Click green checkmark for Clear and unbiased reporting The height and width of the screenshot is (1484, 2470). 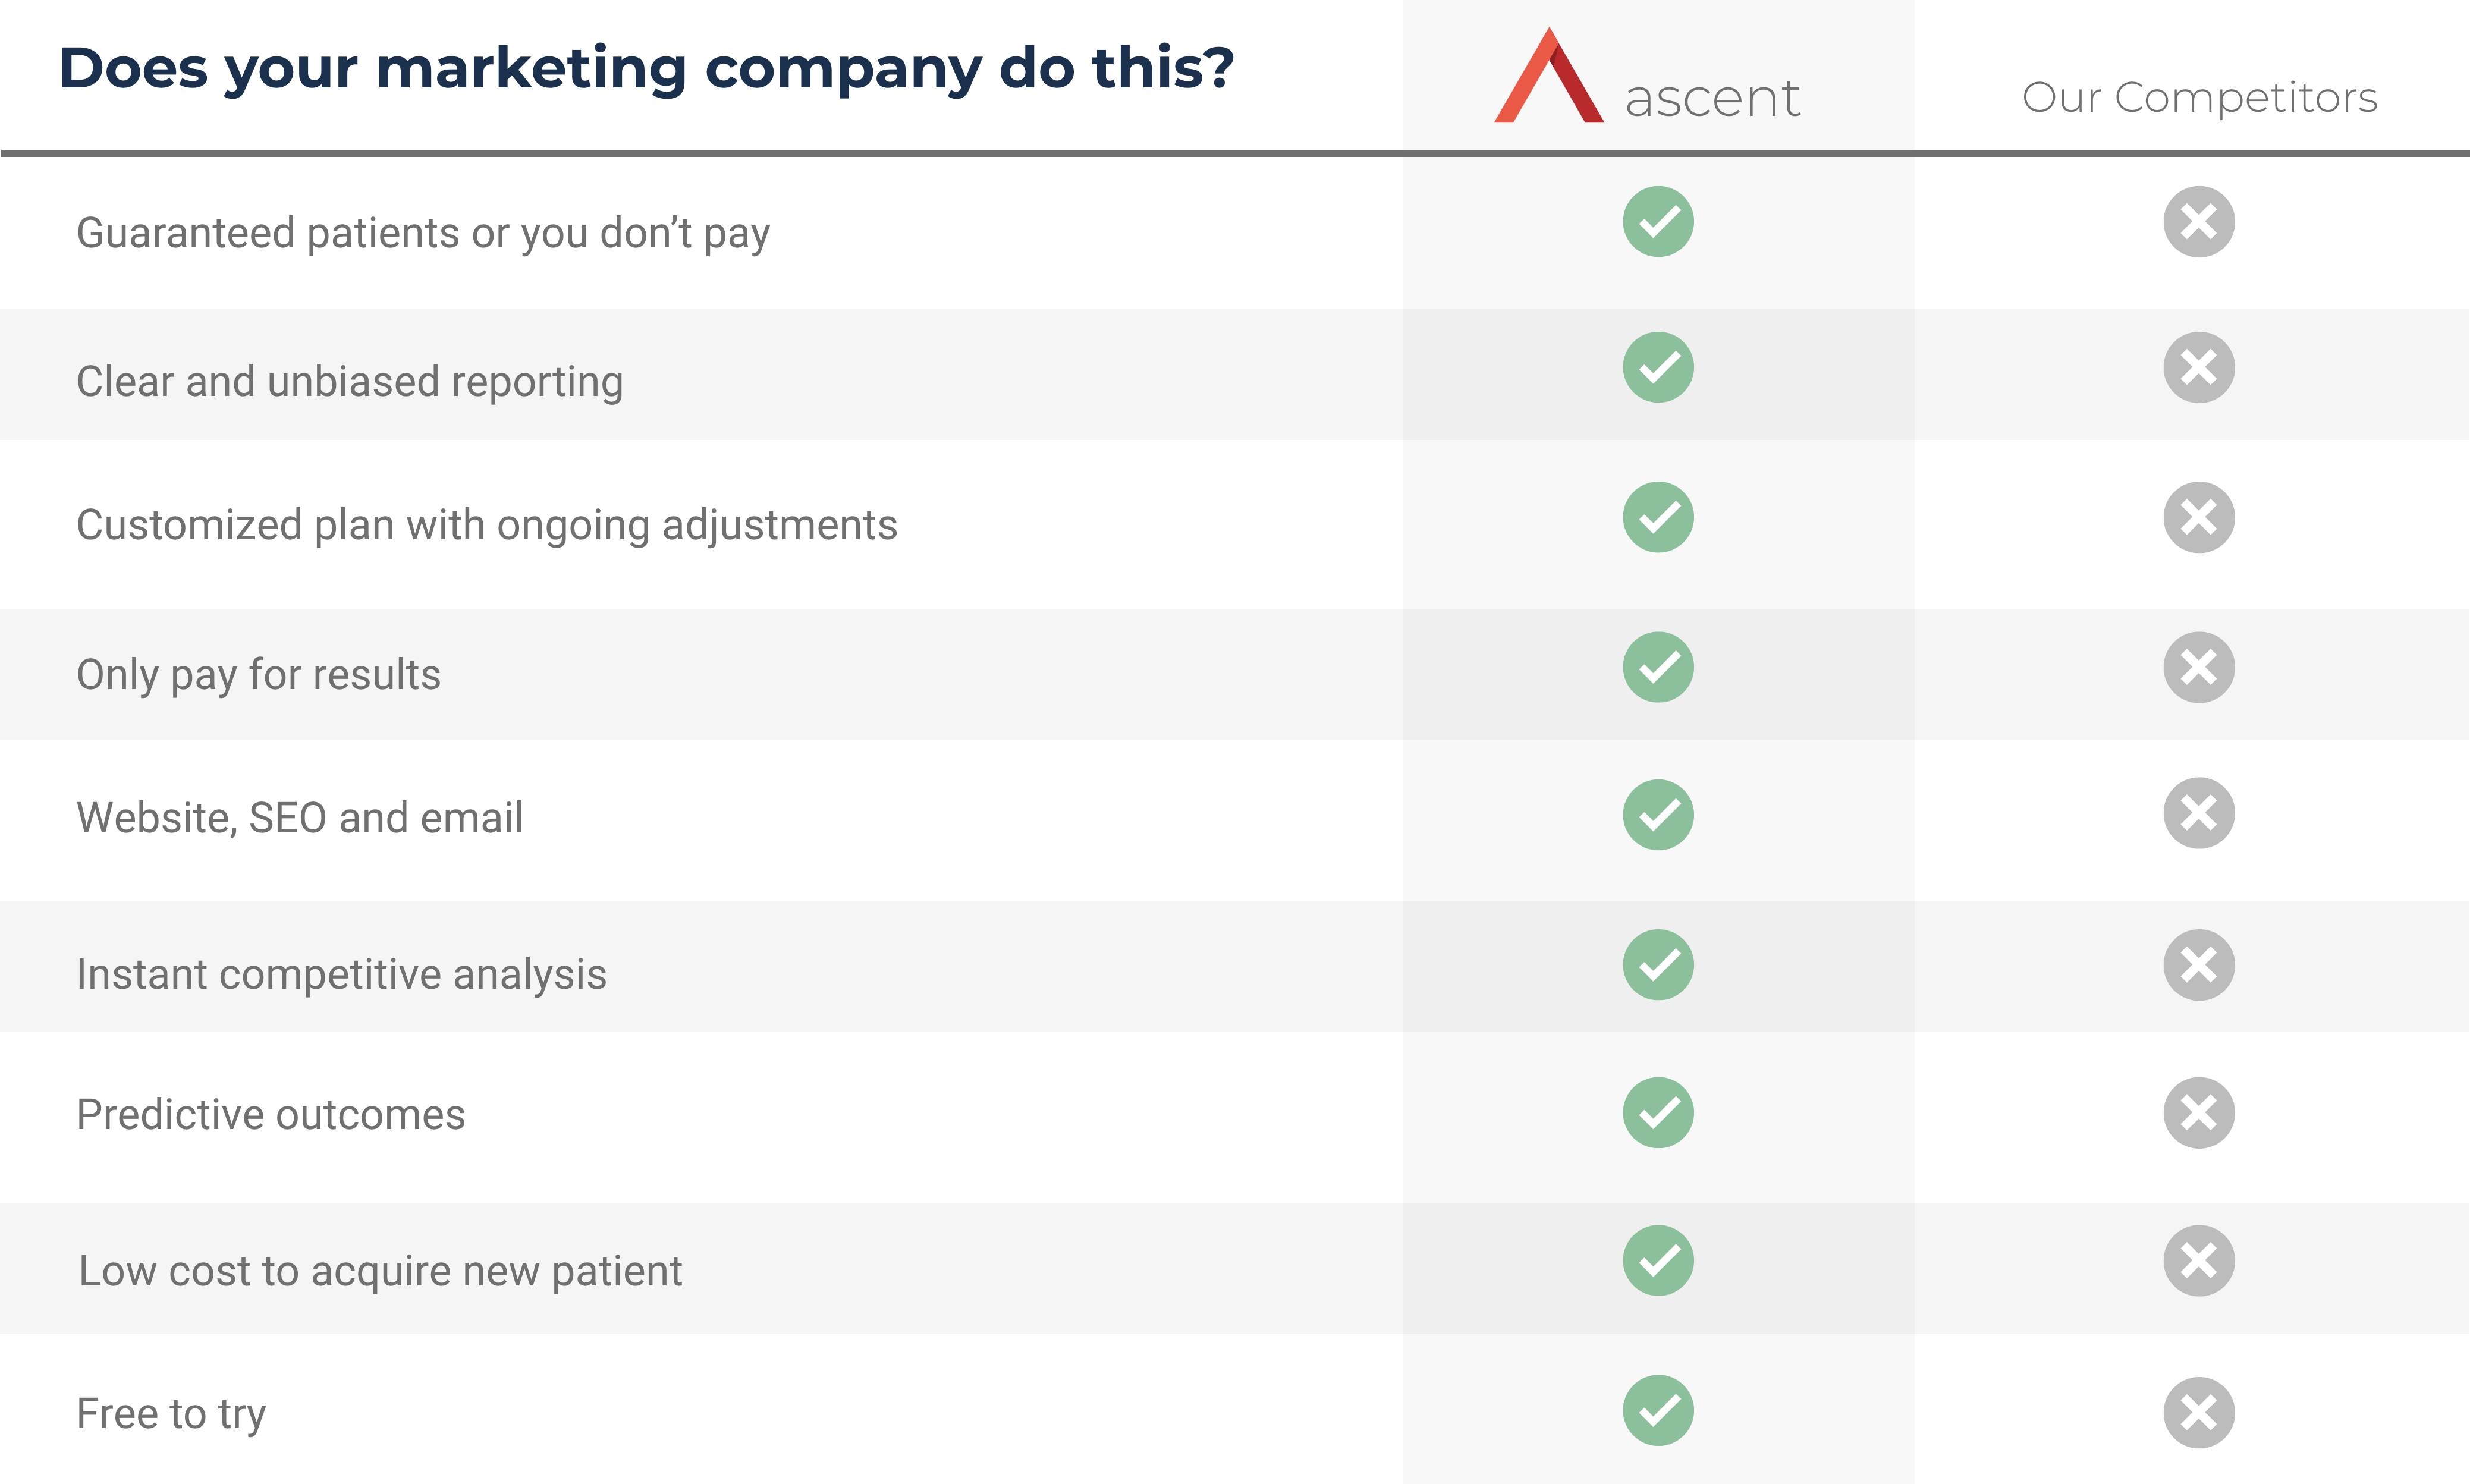1657,368
